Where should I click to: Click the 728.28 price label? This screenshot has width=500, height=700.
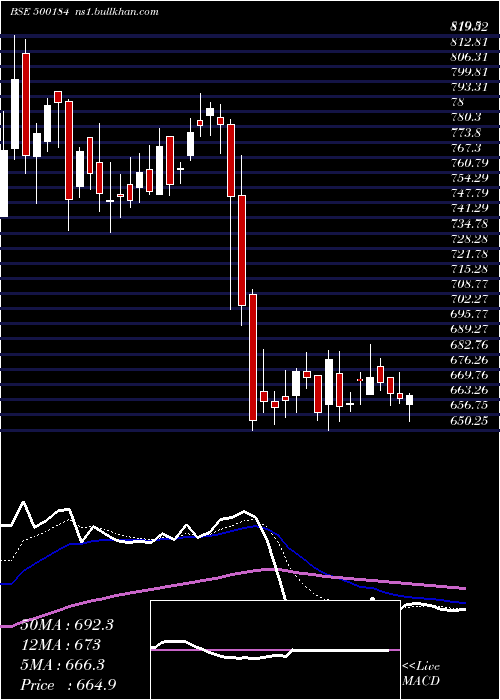pyautogui.click(x=470, y=239)
